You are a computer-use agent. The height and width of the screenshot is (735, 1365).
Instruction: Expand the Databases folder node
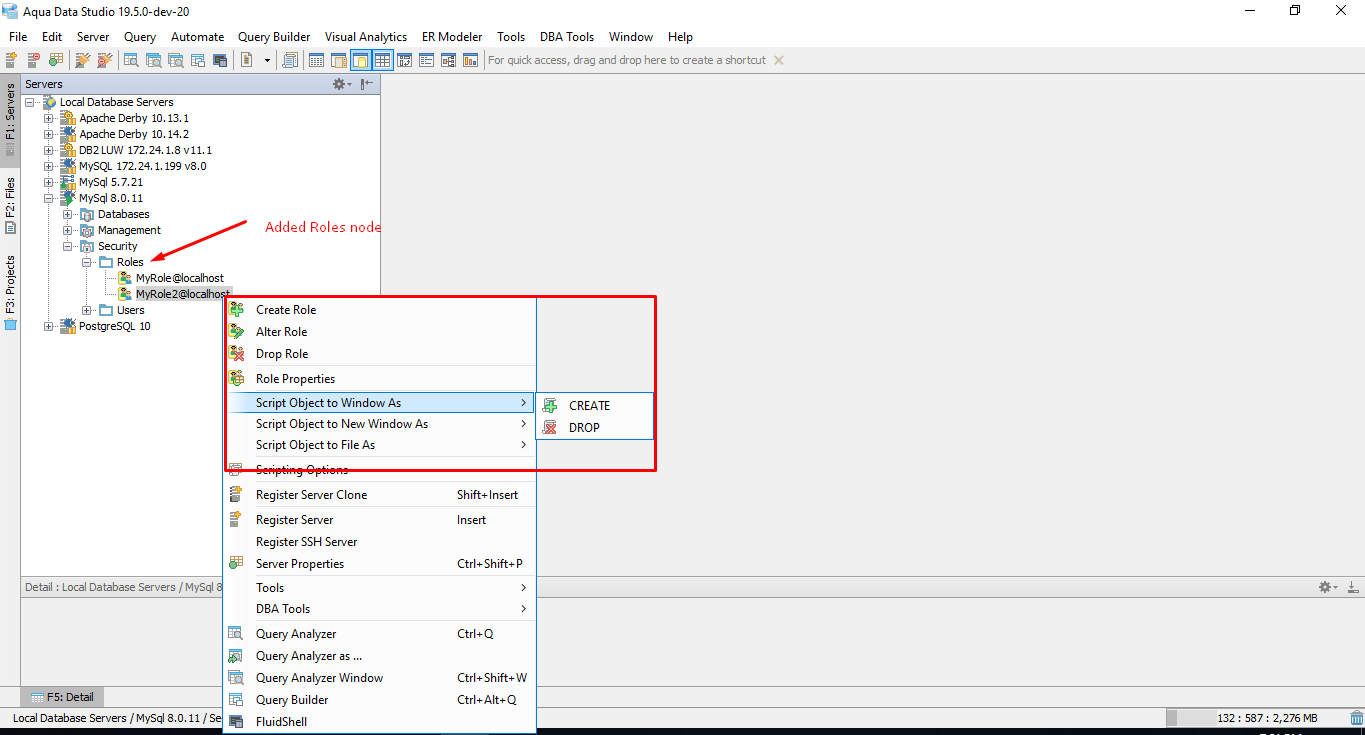pos(67,214)
